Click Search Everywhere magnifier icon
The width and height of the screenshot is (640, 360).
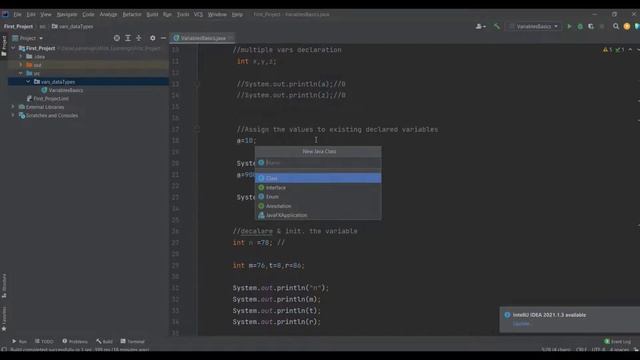[x=616, y=27]
